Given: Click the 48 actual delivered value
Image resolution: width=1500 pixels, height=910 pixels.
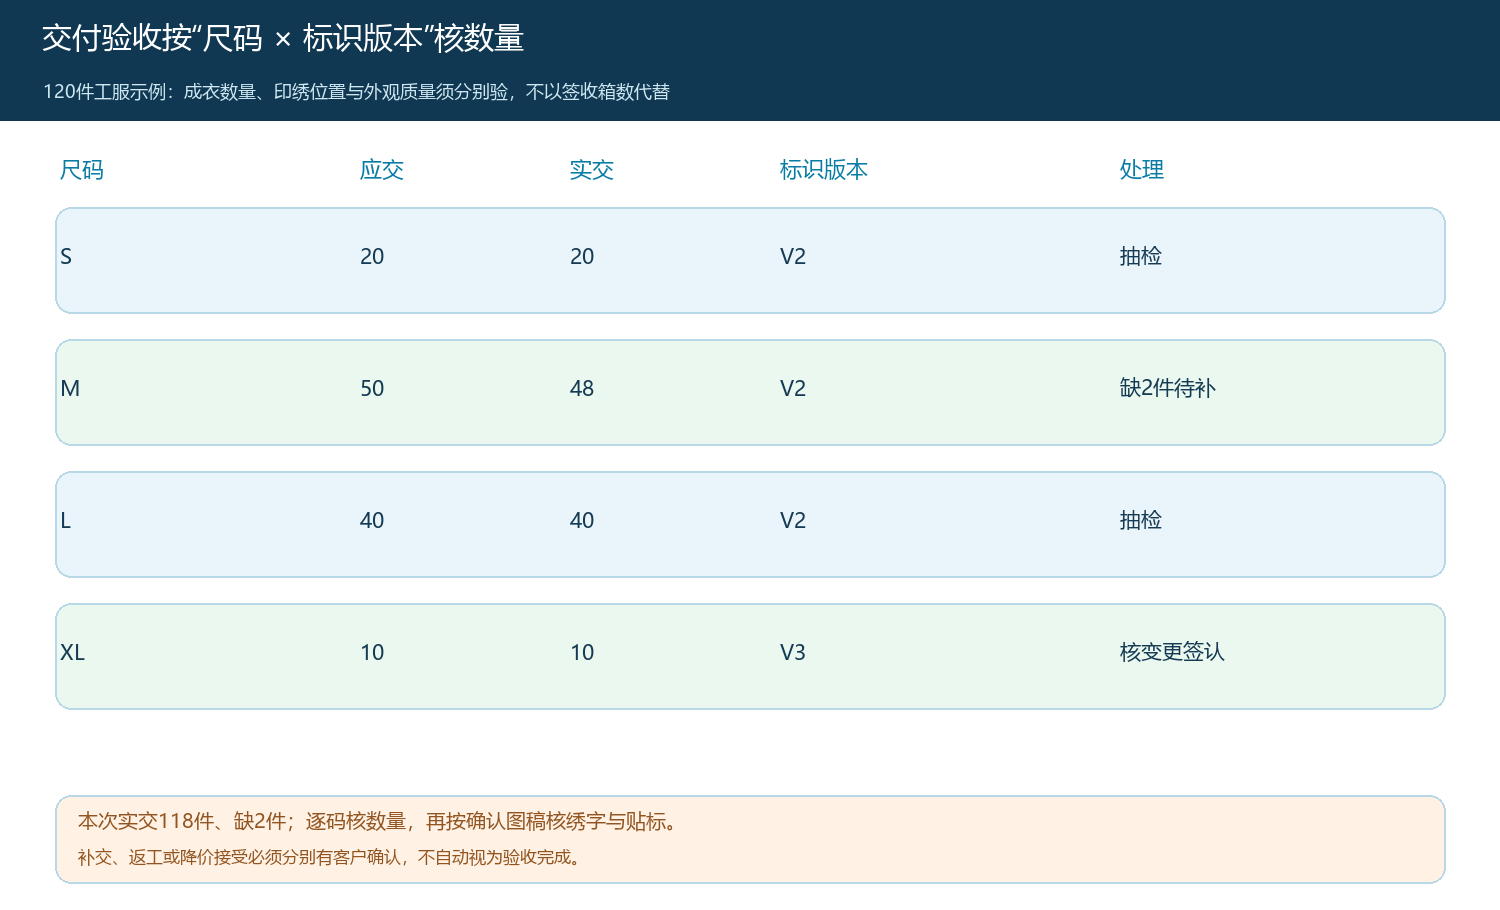Looking at the screenshot, I should 582,388.
